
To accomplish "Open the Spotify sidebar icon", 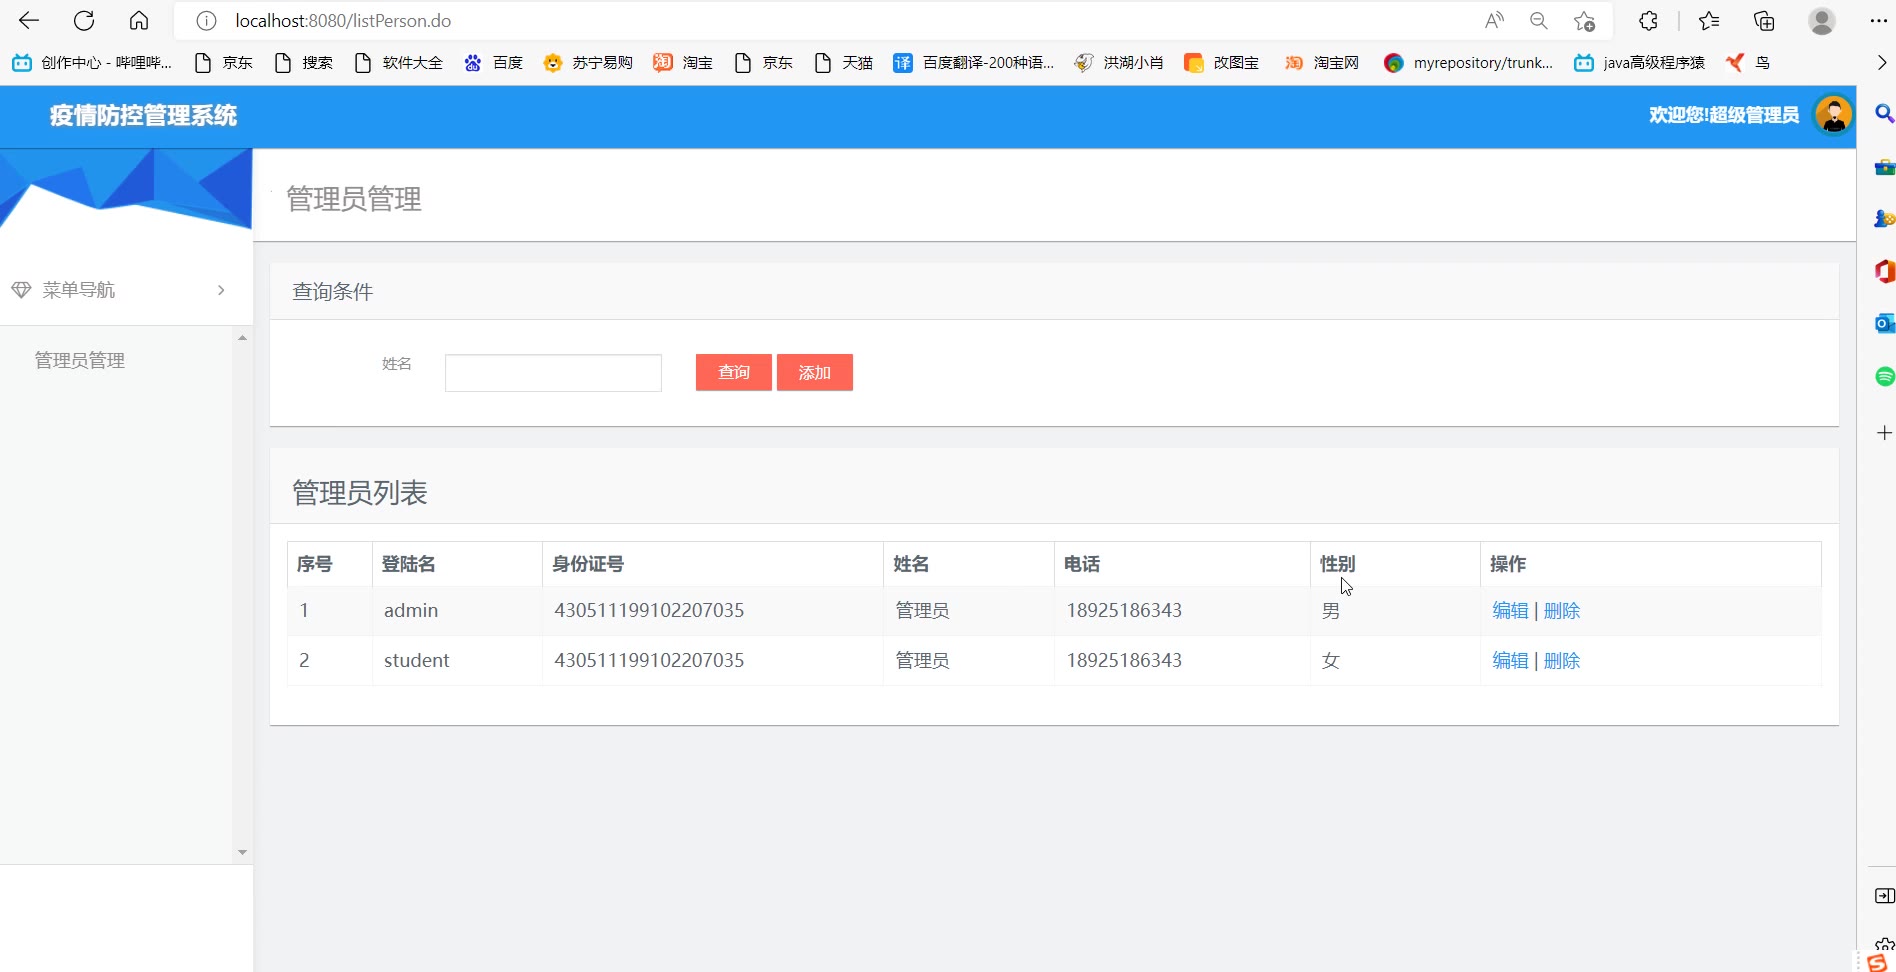I will pos(1884,376).
